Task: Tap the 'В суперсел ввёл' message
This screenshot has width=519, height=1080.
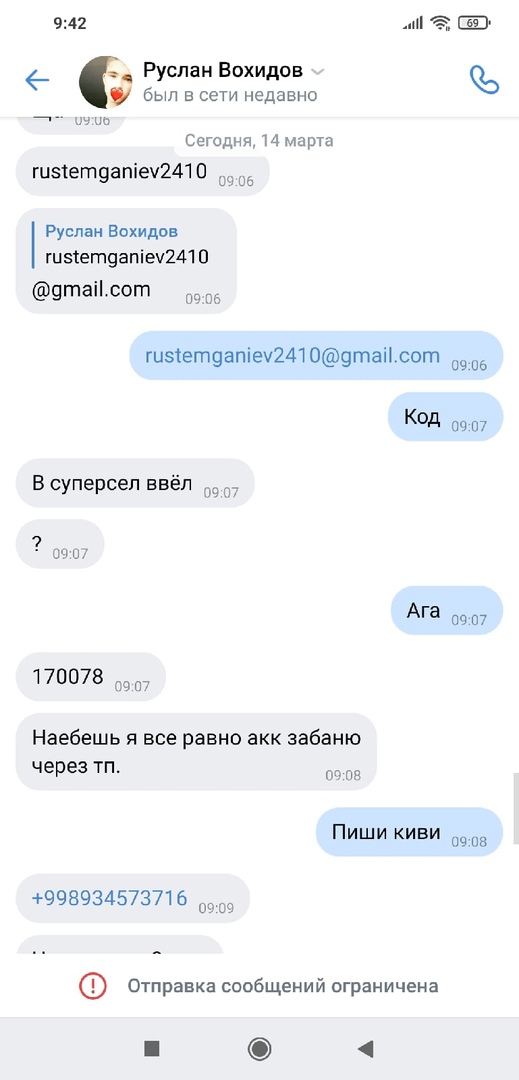Action: coord(135,484)
